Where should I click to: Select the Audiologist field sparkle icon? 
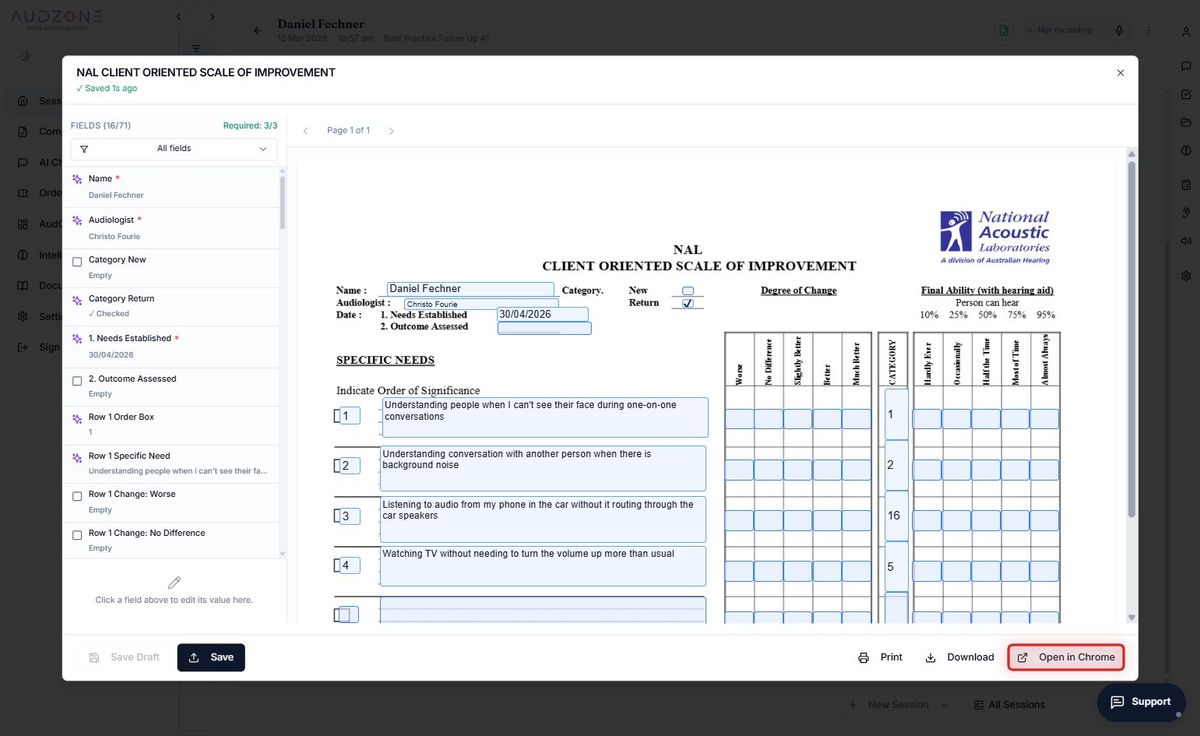tap(77, 220)
